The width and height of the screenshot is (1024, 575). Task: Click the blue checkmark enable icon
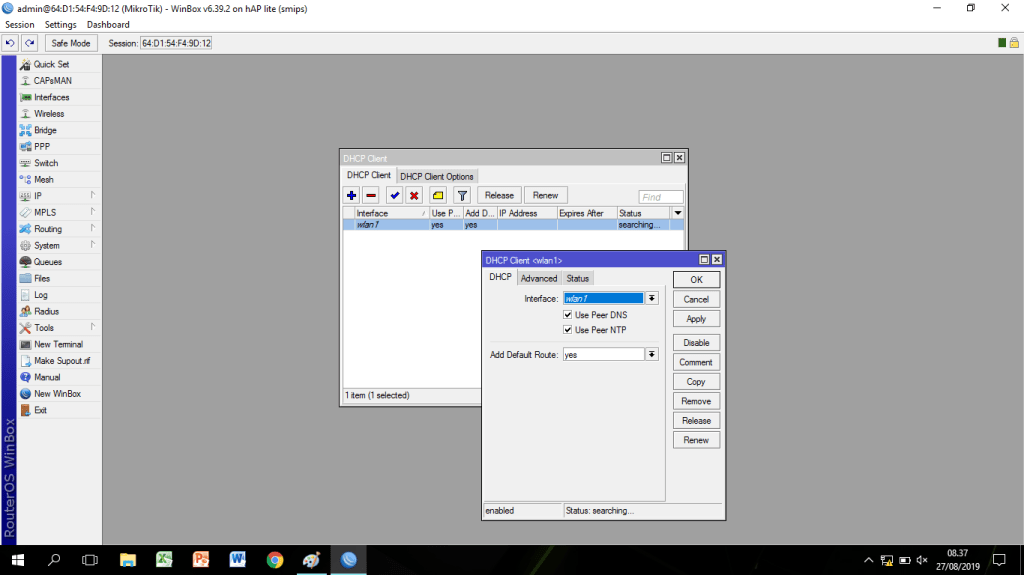tap(394, 195)
